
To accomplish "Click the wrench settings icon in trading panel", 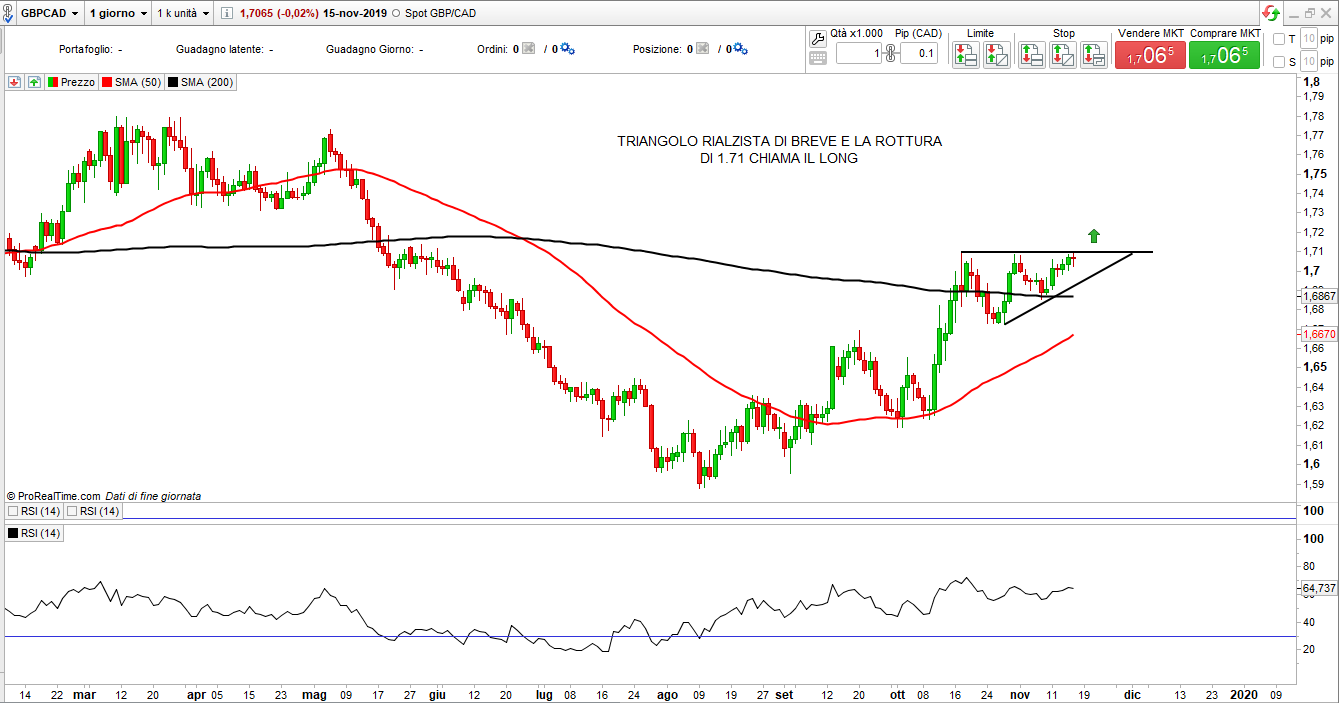I will (817, 39).
